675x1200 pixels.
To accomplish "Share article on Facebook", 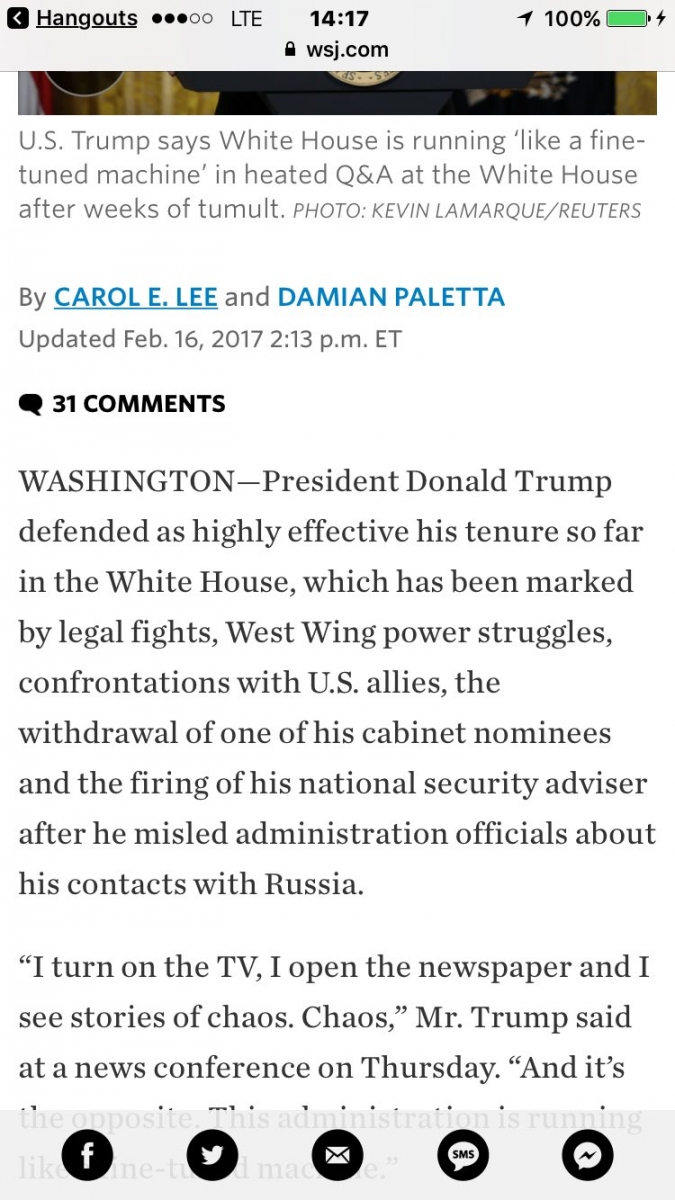I will tap(87, 1157).
